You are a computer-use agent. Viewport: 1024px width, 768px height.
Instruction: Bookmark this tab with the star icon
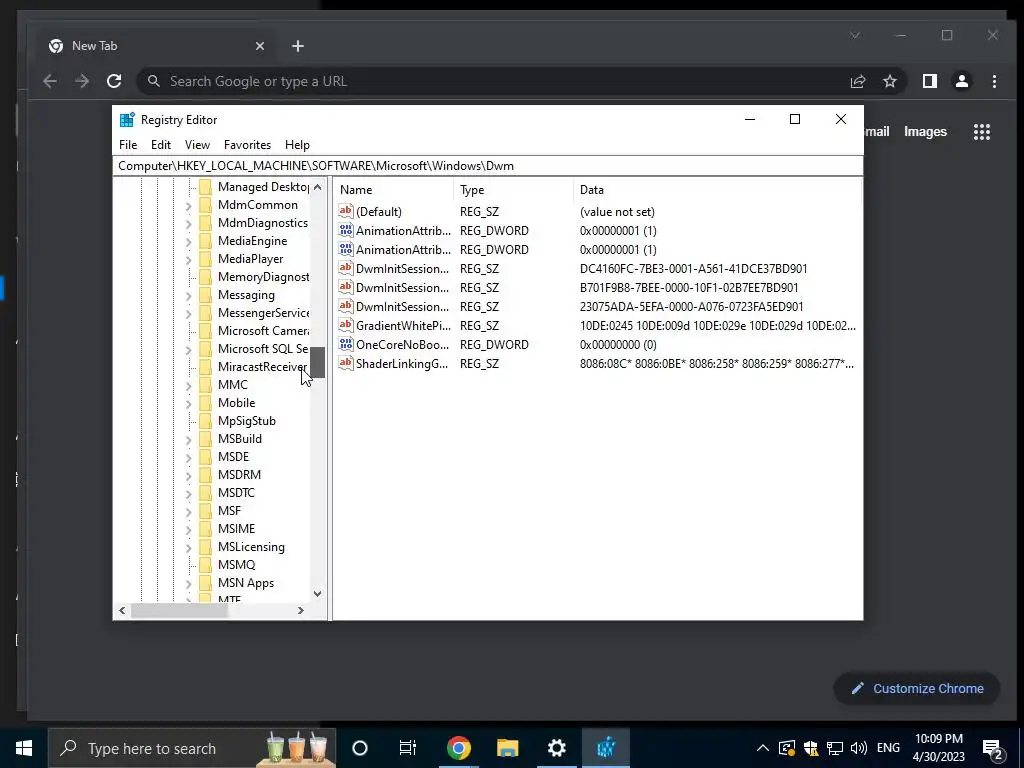tap(889, 81)
